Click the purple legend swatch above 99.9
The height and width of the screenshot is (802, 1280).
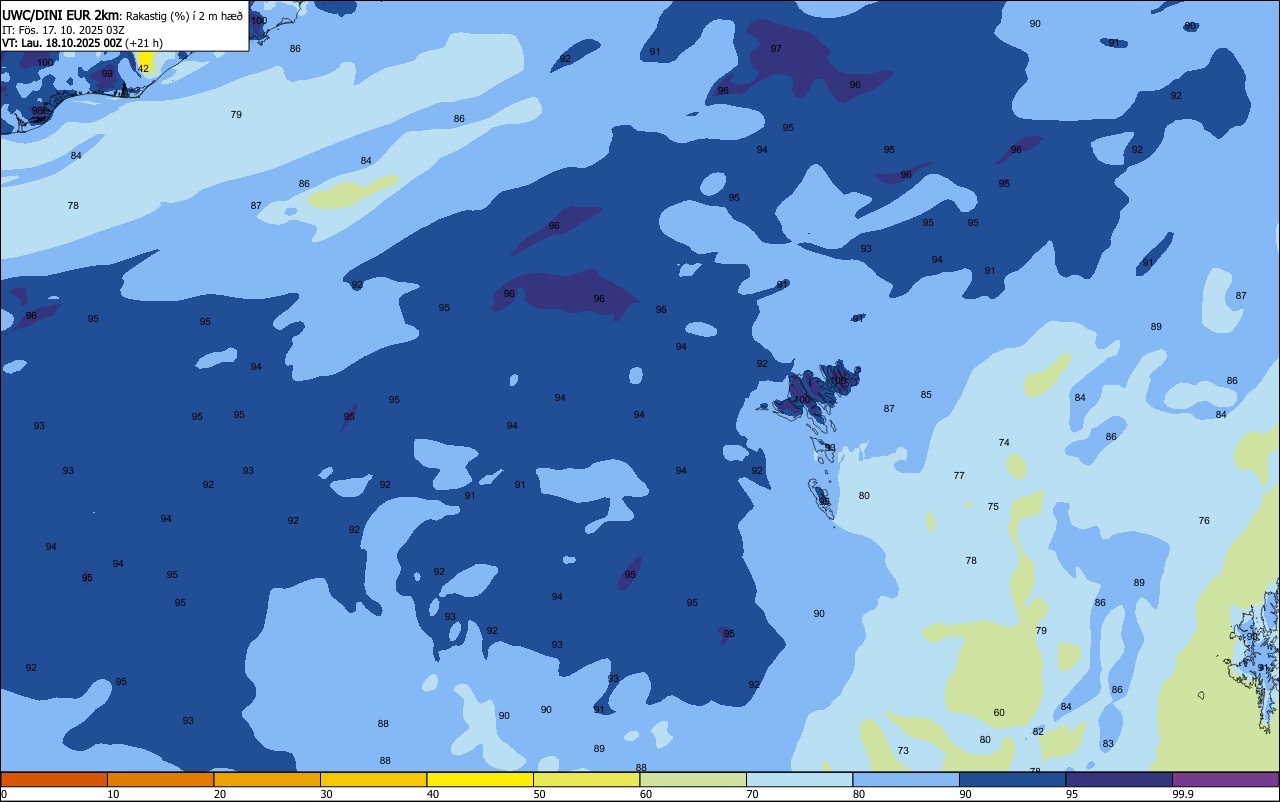click(1225, 779)
